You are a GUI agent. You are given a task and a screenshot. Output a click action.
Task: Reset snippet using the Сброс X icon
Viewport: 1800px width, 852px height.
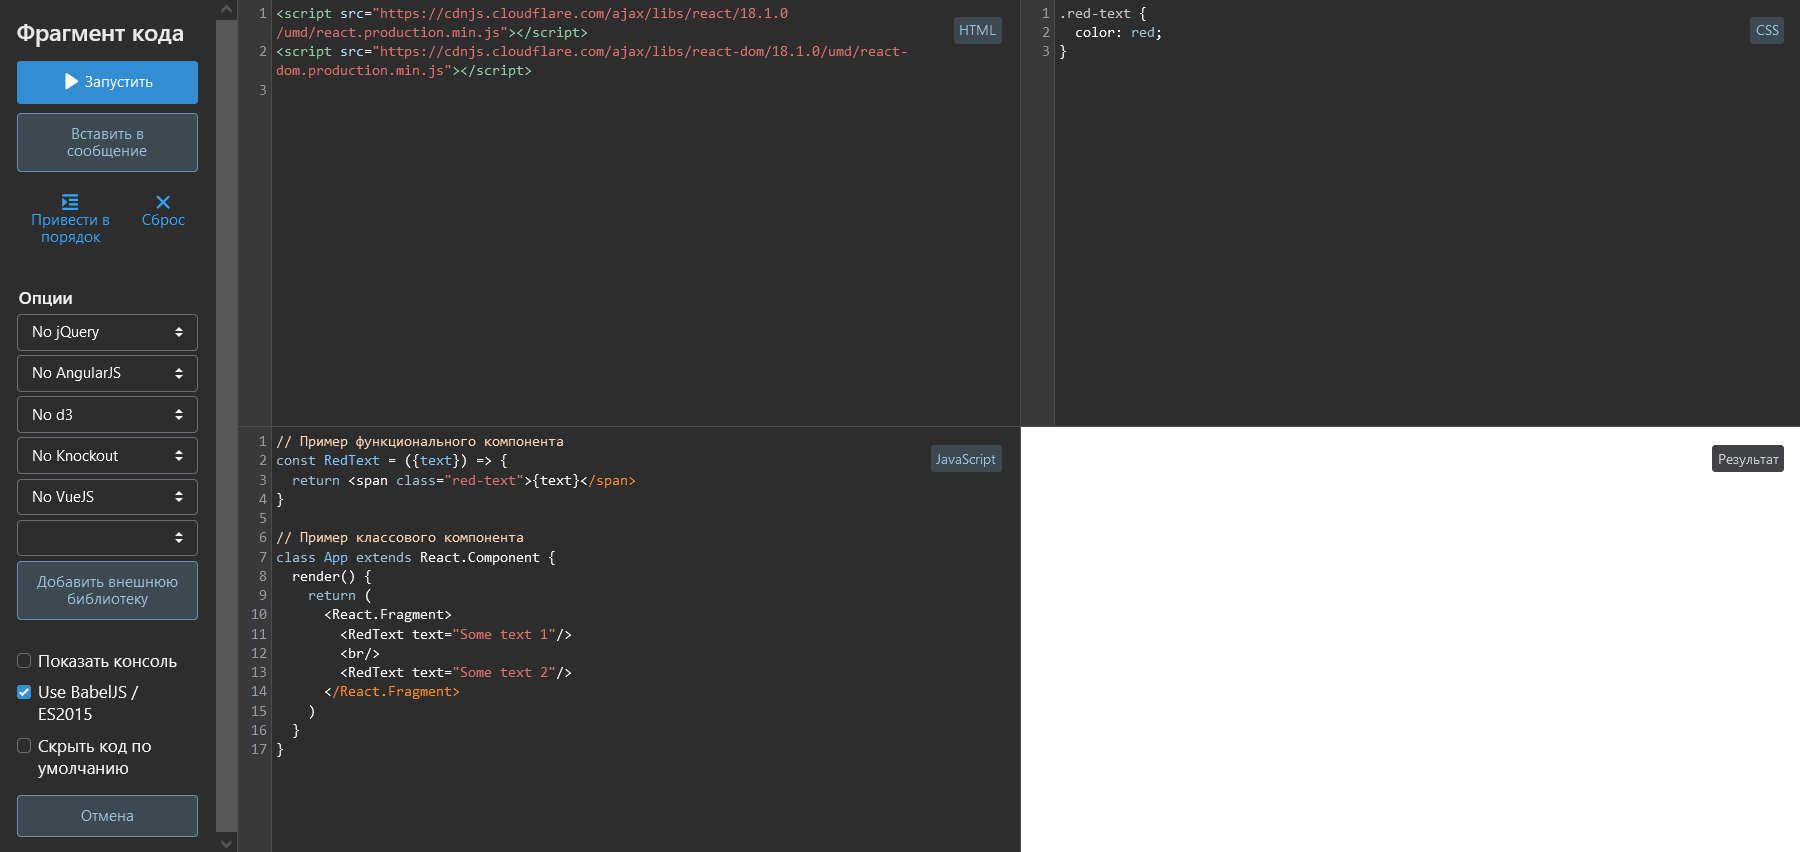coord(163,202)
